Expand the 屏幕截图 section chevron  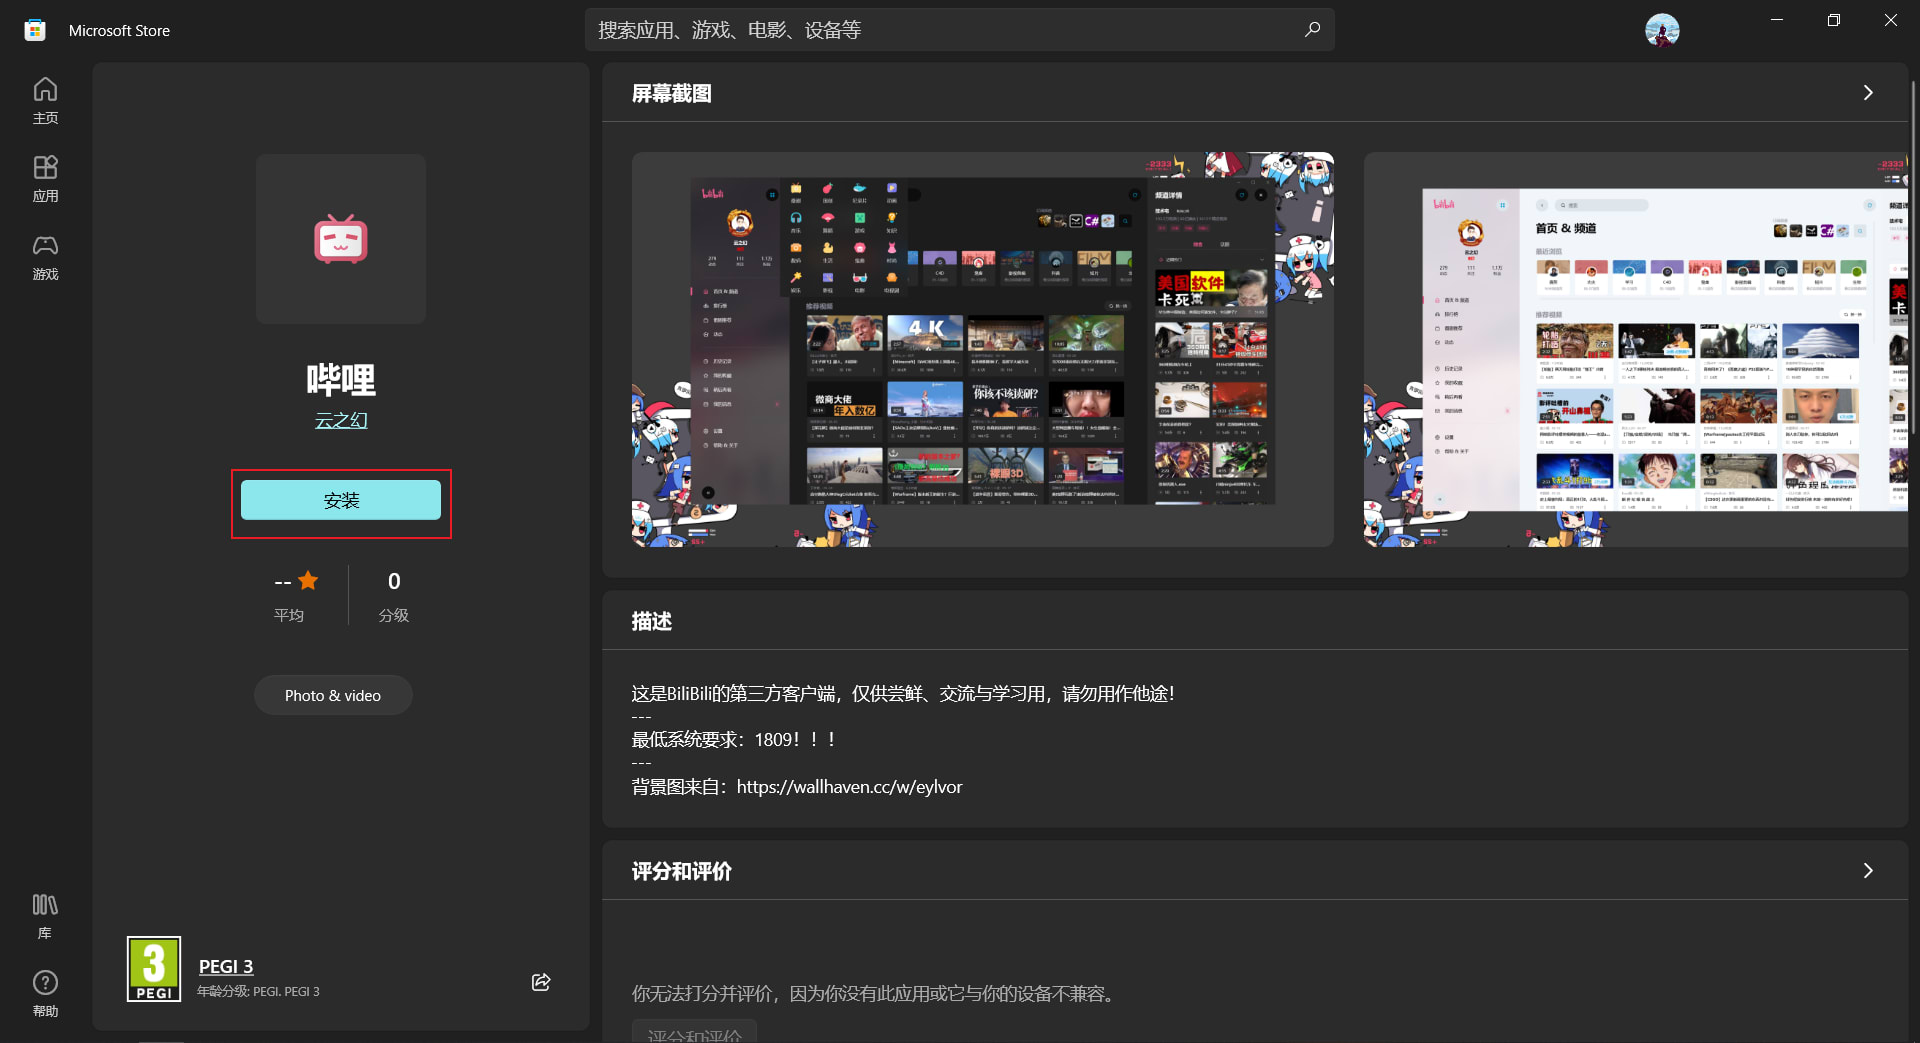1867,93
